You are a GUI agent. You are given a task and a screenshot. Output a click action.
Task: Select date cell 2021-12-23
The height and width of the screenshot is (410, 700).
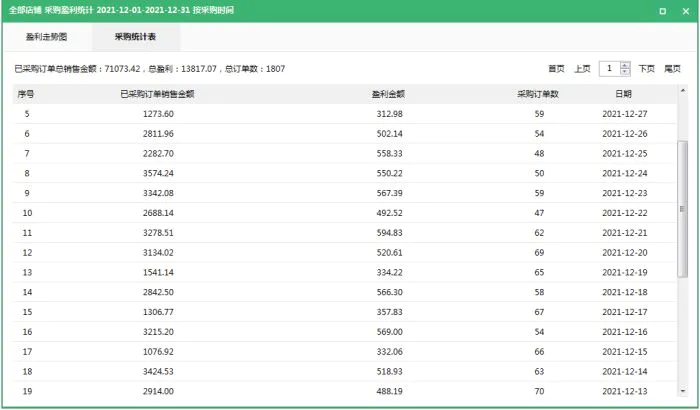point(625,193)
